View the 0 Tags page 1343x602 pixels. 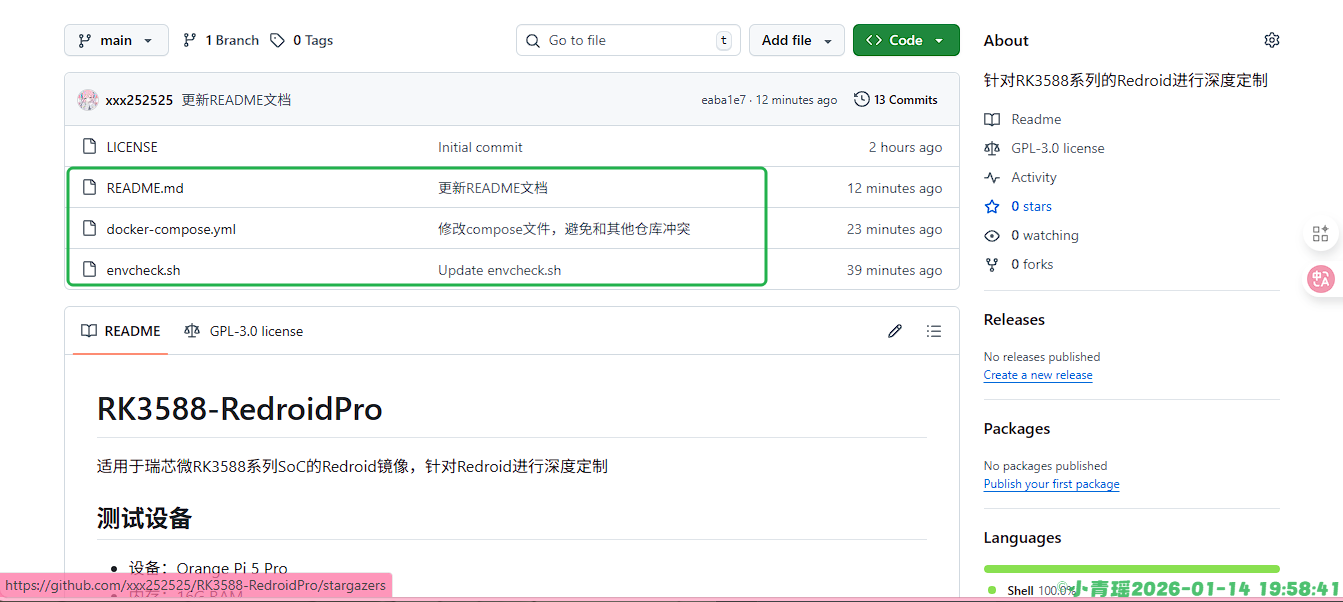coord(311,40)
